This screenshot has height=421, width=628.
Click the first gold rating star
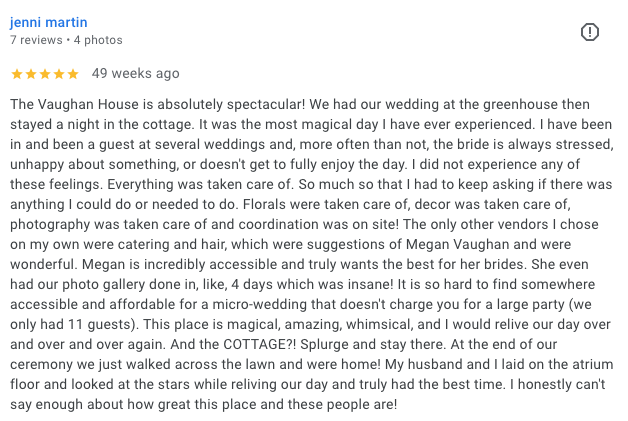(x=17, y=74)
